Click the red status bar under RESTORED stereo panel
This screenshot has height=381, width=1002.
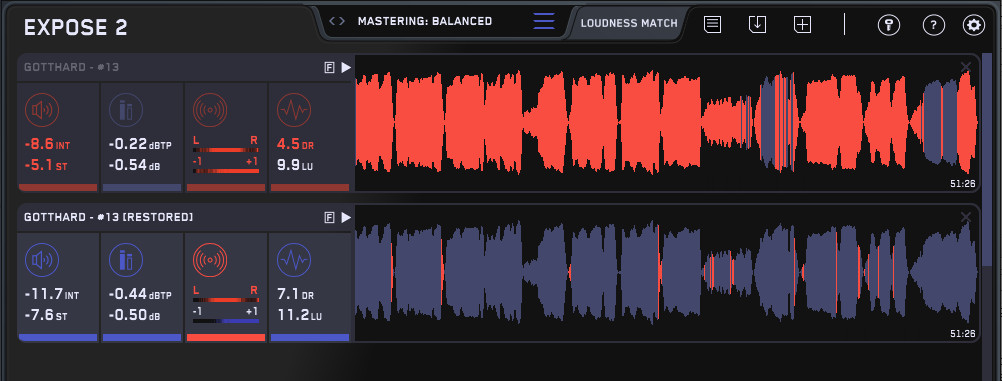(x=226, y=338)
